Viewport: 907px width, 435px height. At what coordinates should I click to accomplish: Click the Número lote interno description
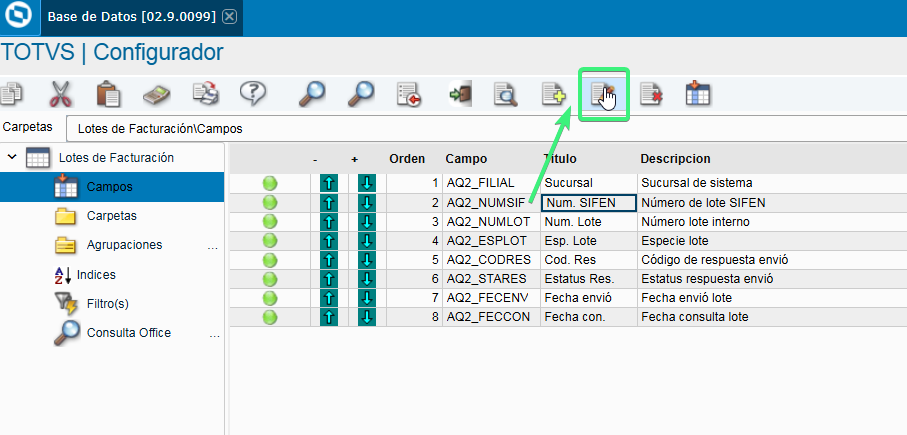pyautogui.click(x=695, y=222)
